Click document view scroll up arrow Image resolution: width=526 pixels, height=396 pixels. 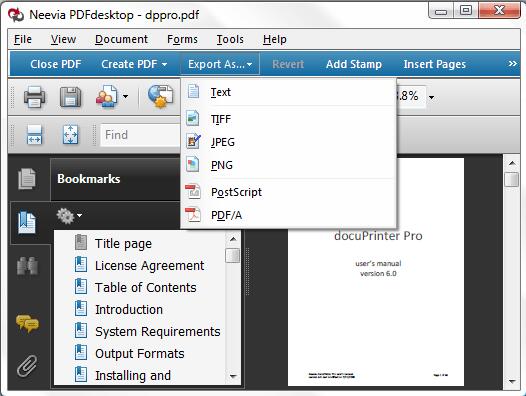[512, 163]
